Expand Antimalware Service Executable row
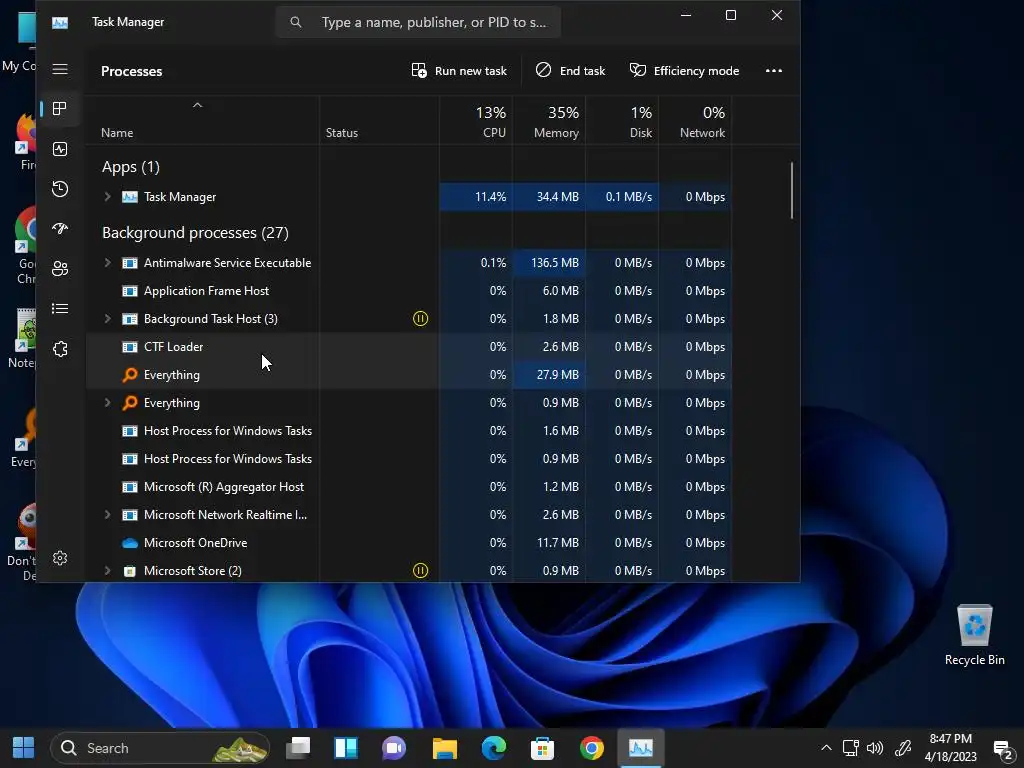 point(108,263)
